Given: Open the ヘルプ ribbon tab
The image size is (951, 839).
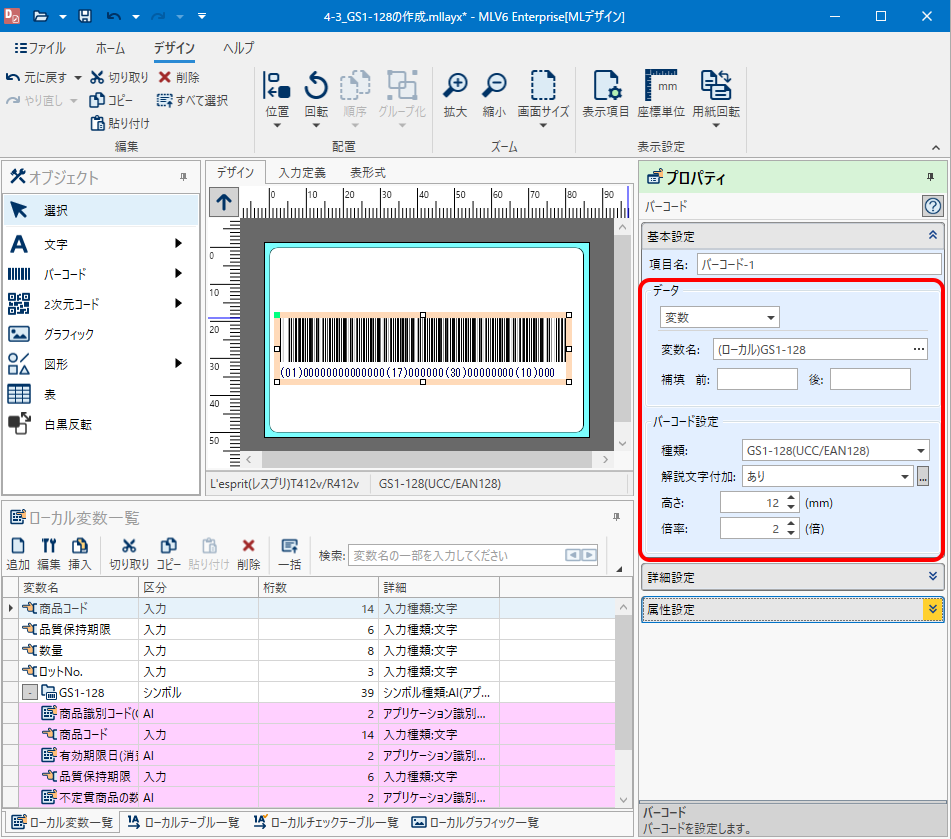Looking at the screenshot, I should click(x=238, y=48).
